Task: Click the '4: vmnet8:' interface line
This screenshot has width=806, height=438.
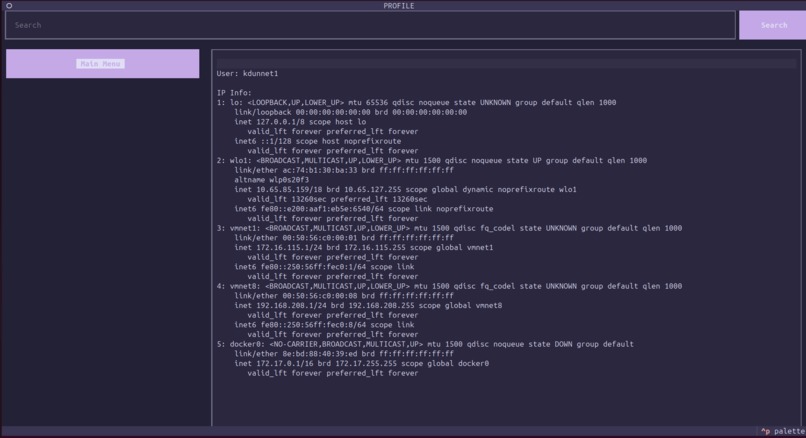Action: click(449, 286)
